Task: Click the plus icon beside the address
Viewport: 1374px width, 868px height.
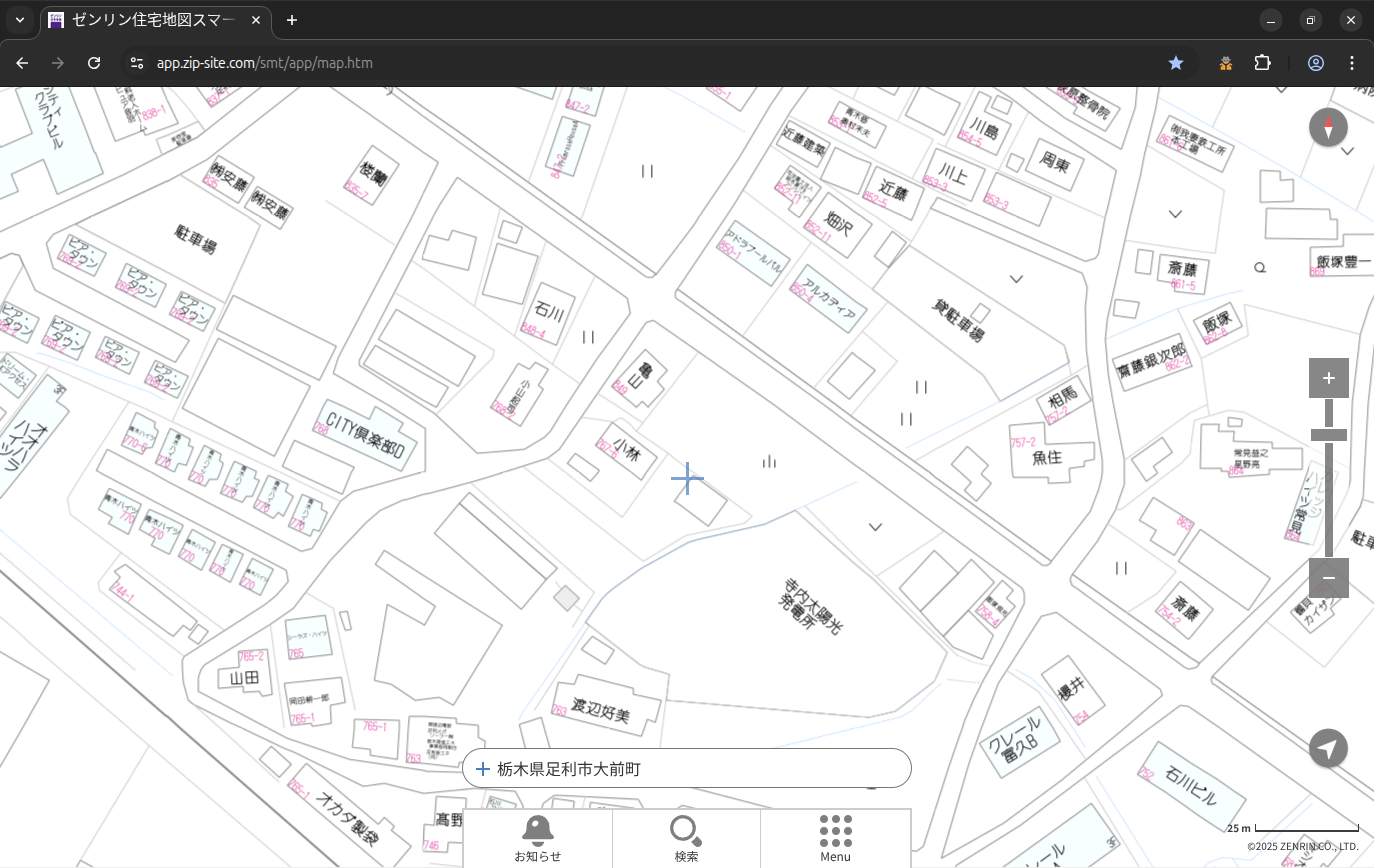Action: pos(483,769)
